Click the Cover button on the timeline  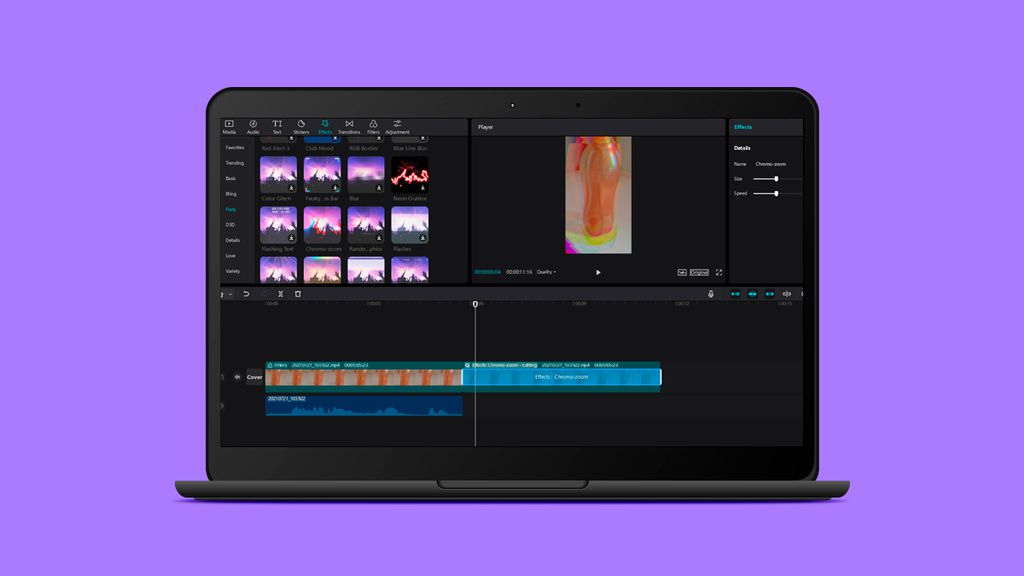click(x=255, y=377)
